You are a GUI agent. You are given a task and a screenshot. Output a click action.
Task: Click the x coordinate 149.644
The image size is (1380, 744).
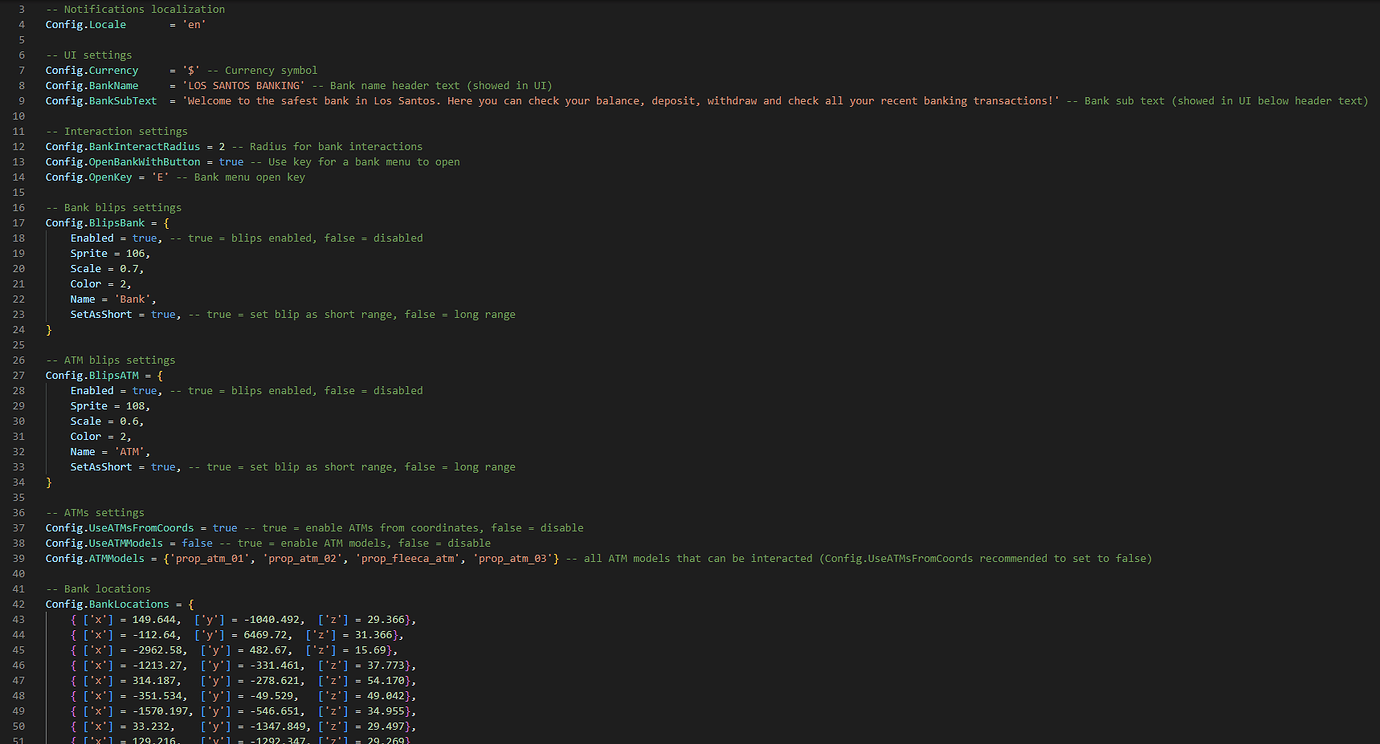pos(154,619)
